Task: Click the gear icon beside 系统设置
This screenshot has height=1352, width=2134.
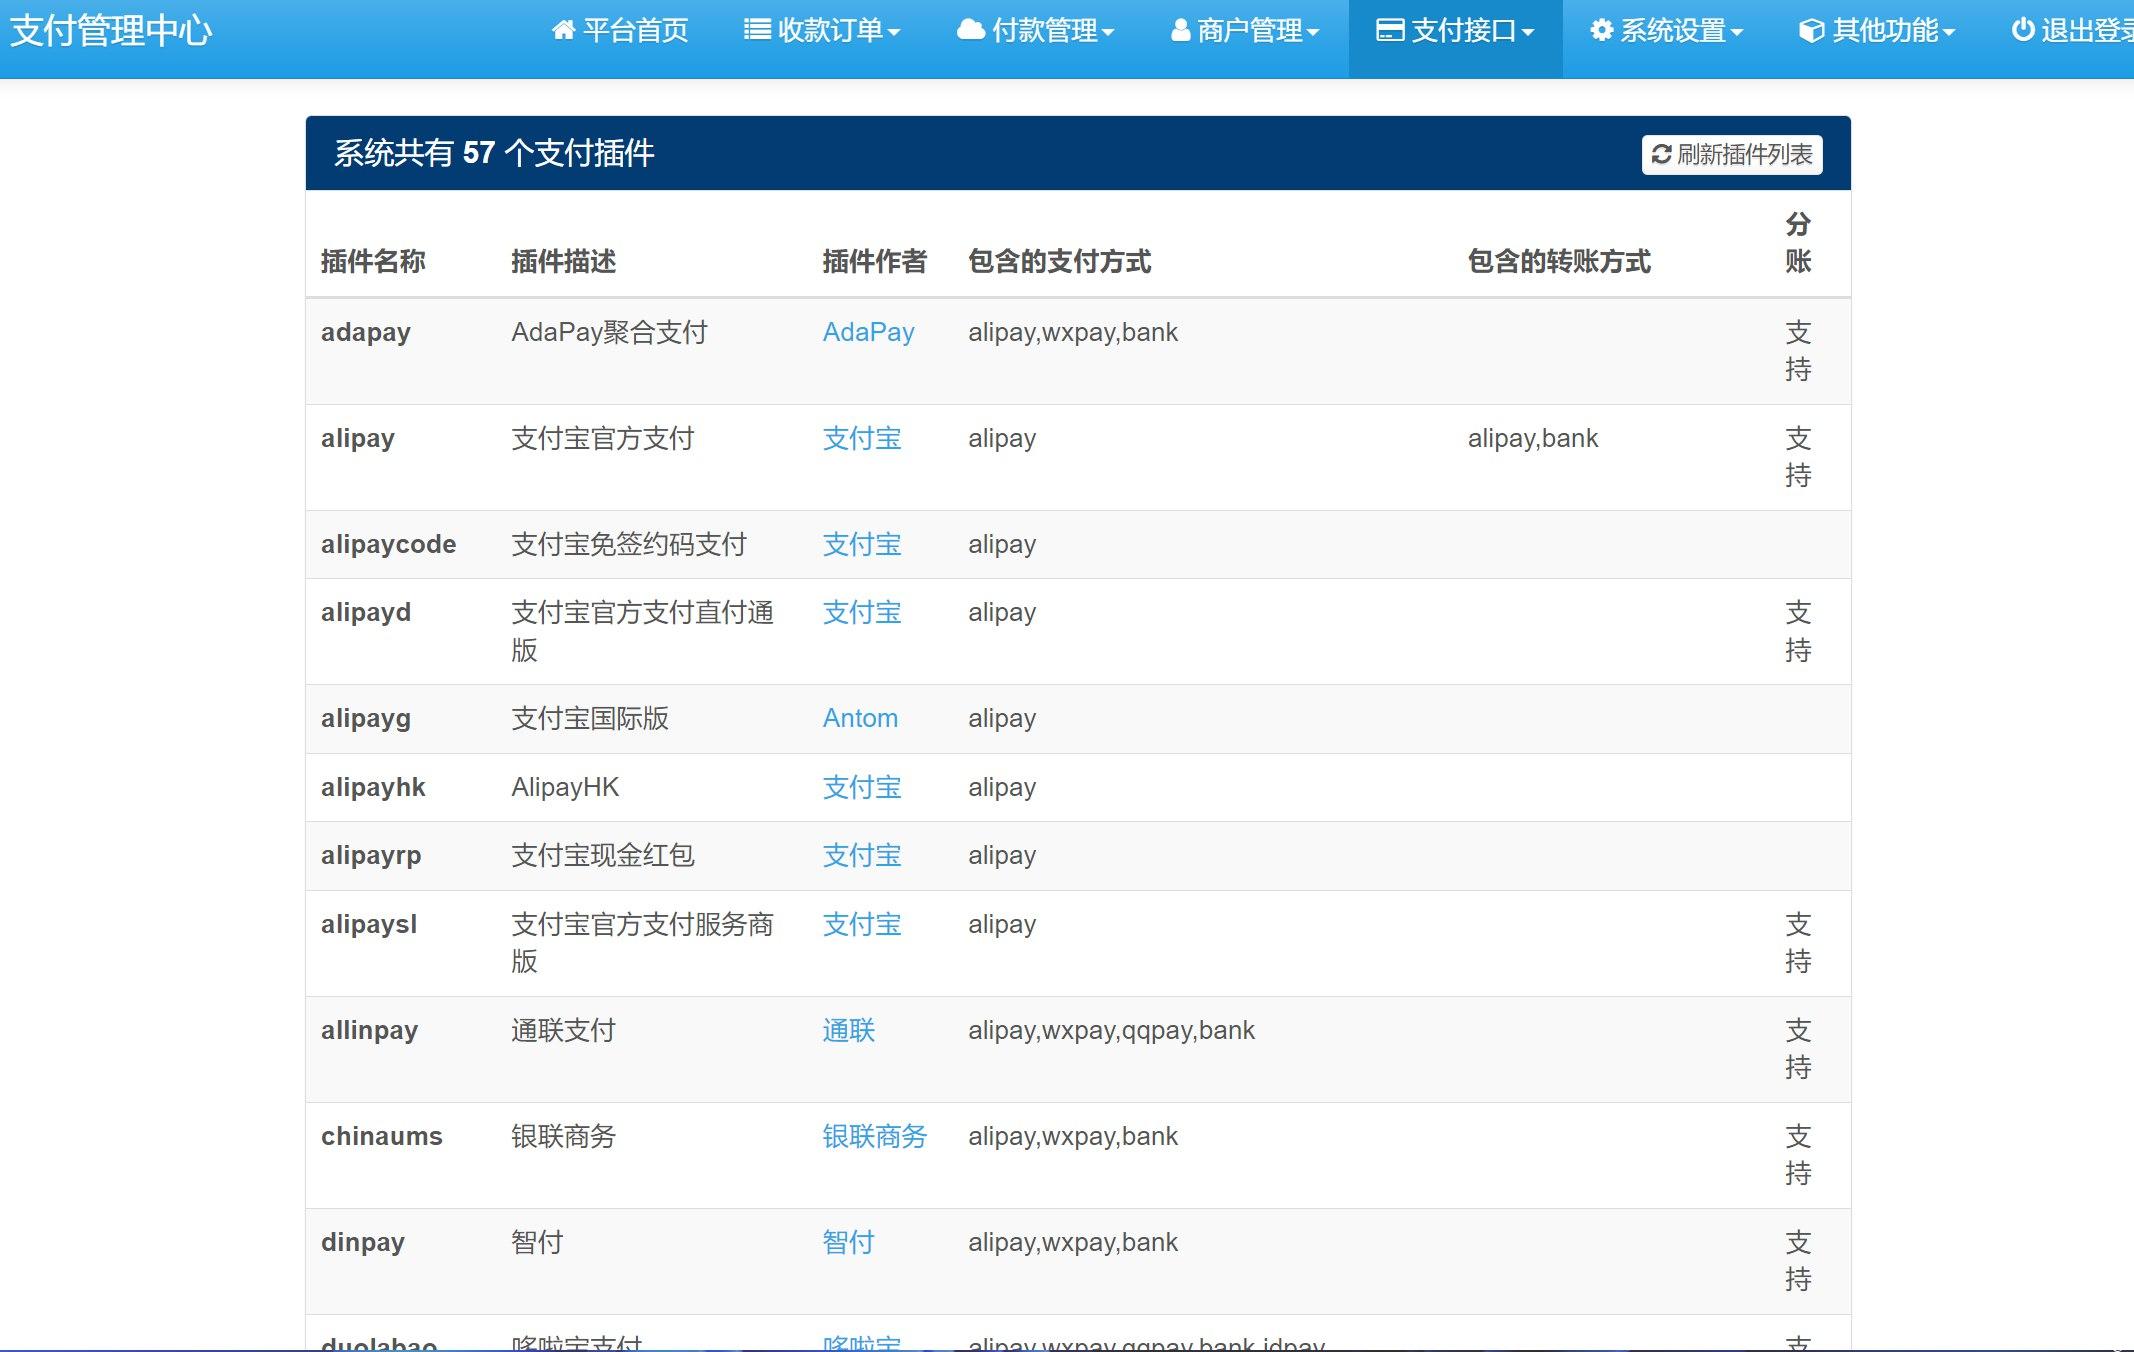Action: (1601, 31)
